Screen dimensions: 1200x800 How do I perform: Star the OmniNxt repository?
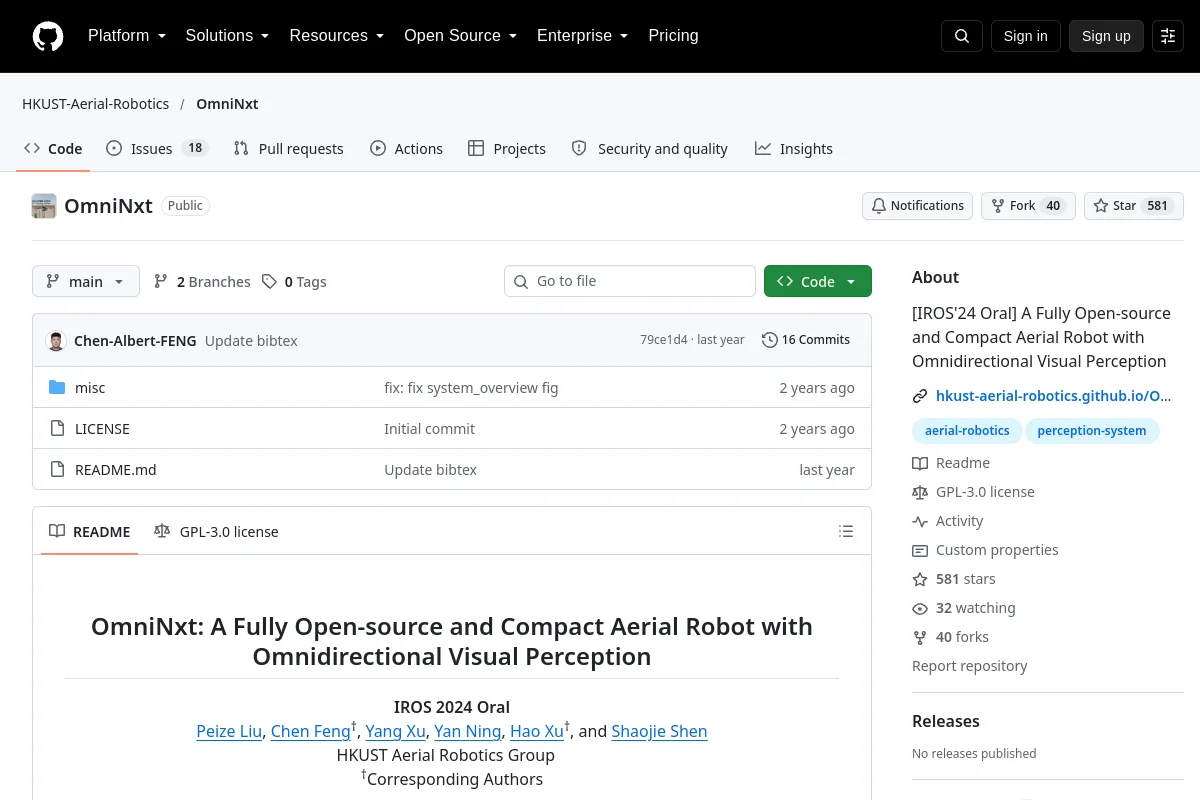[x=1134, y=206]
